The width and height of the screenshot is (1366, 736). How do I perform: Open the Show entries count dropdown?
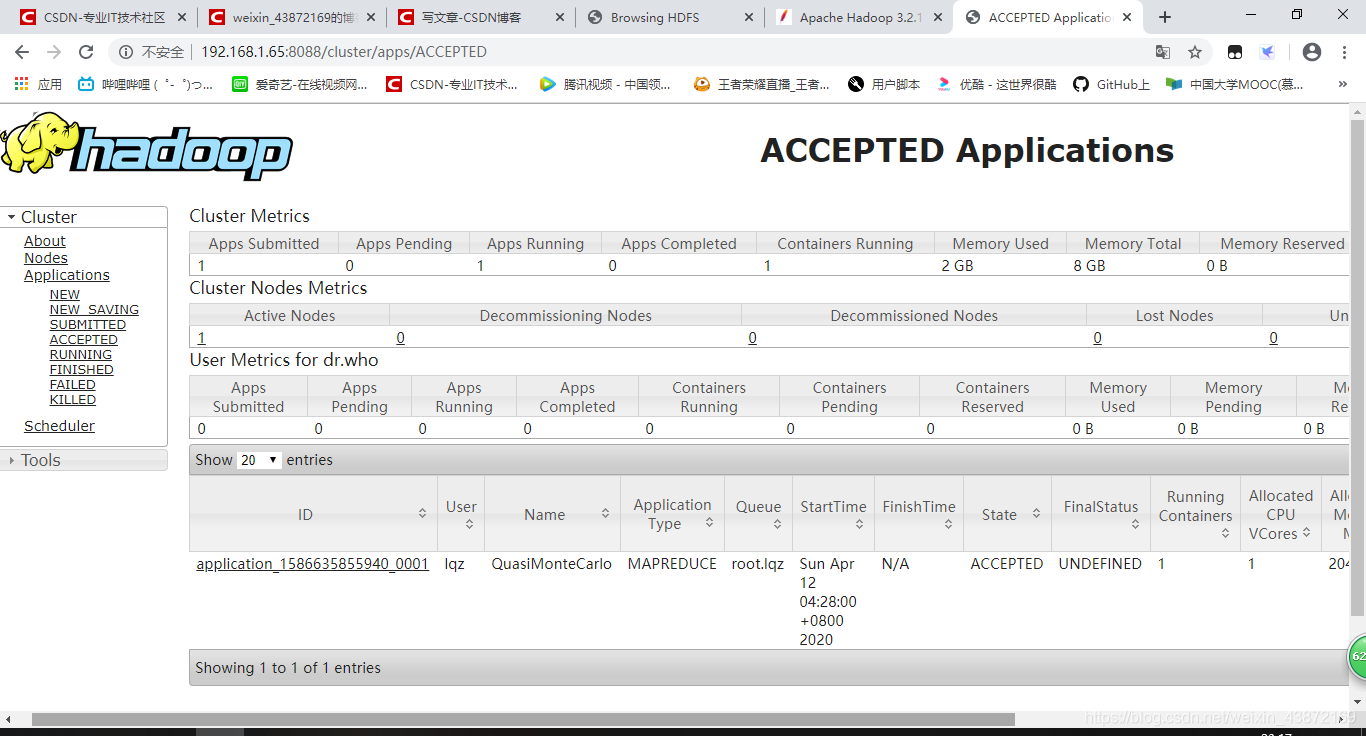(259, 460)
